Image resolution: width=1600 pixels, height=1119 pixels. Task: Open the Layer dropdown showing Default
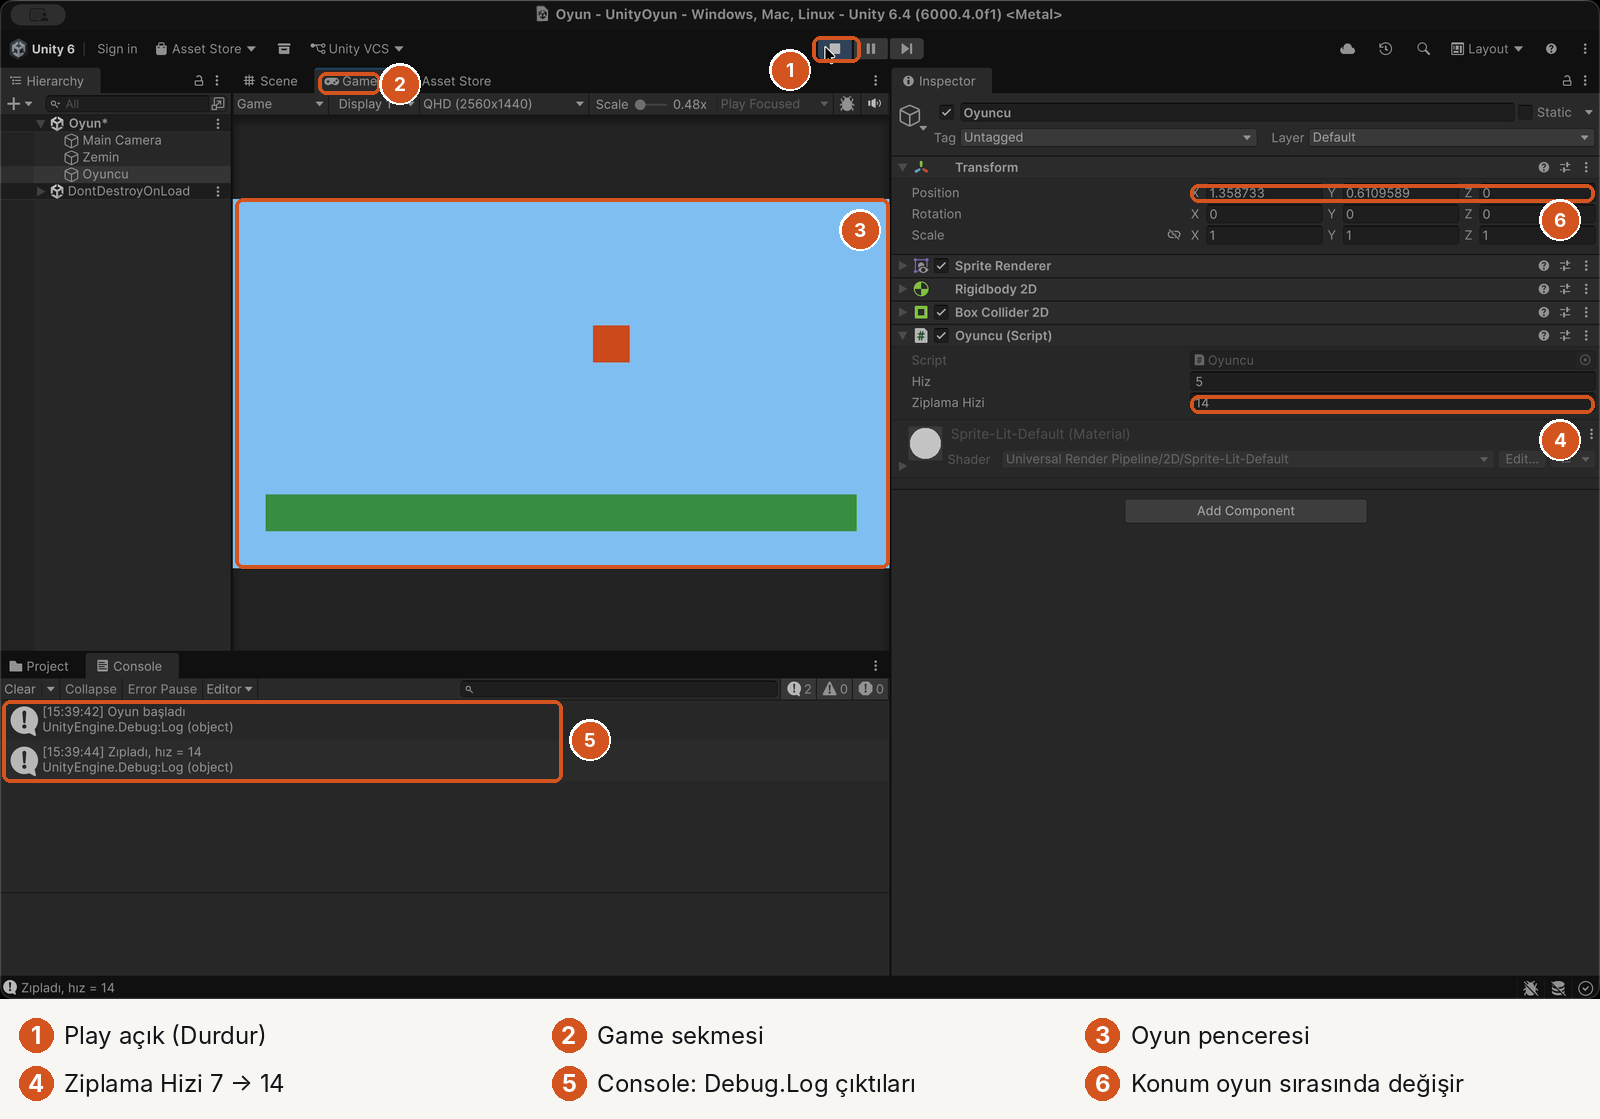click(1451, 138)
